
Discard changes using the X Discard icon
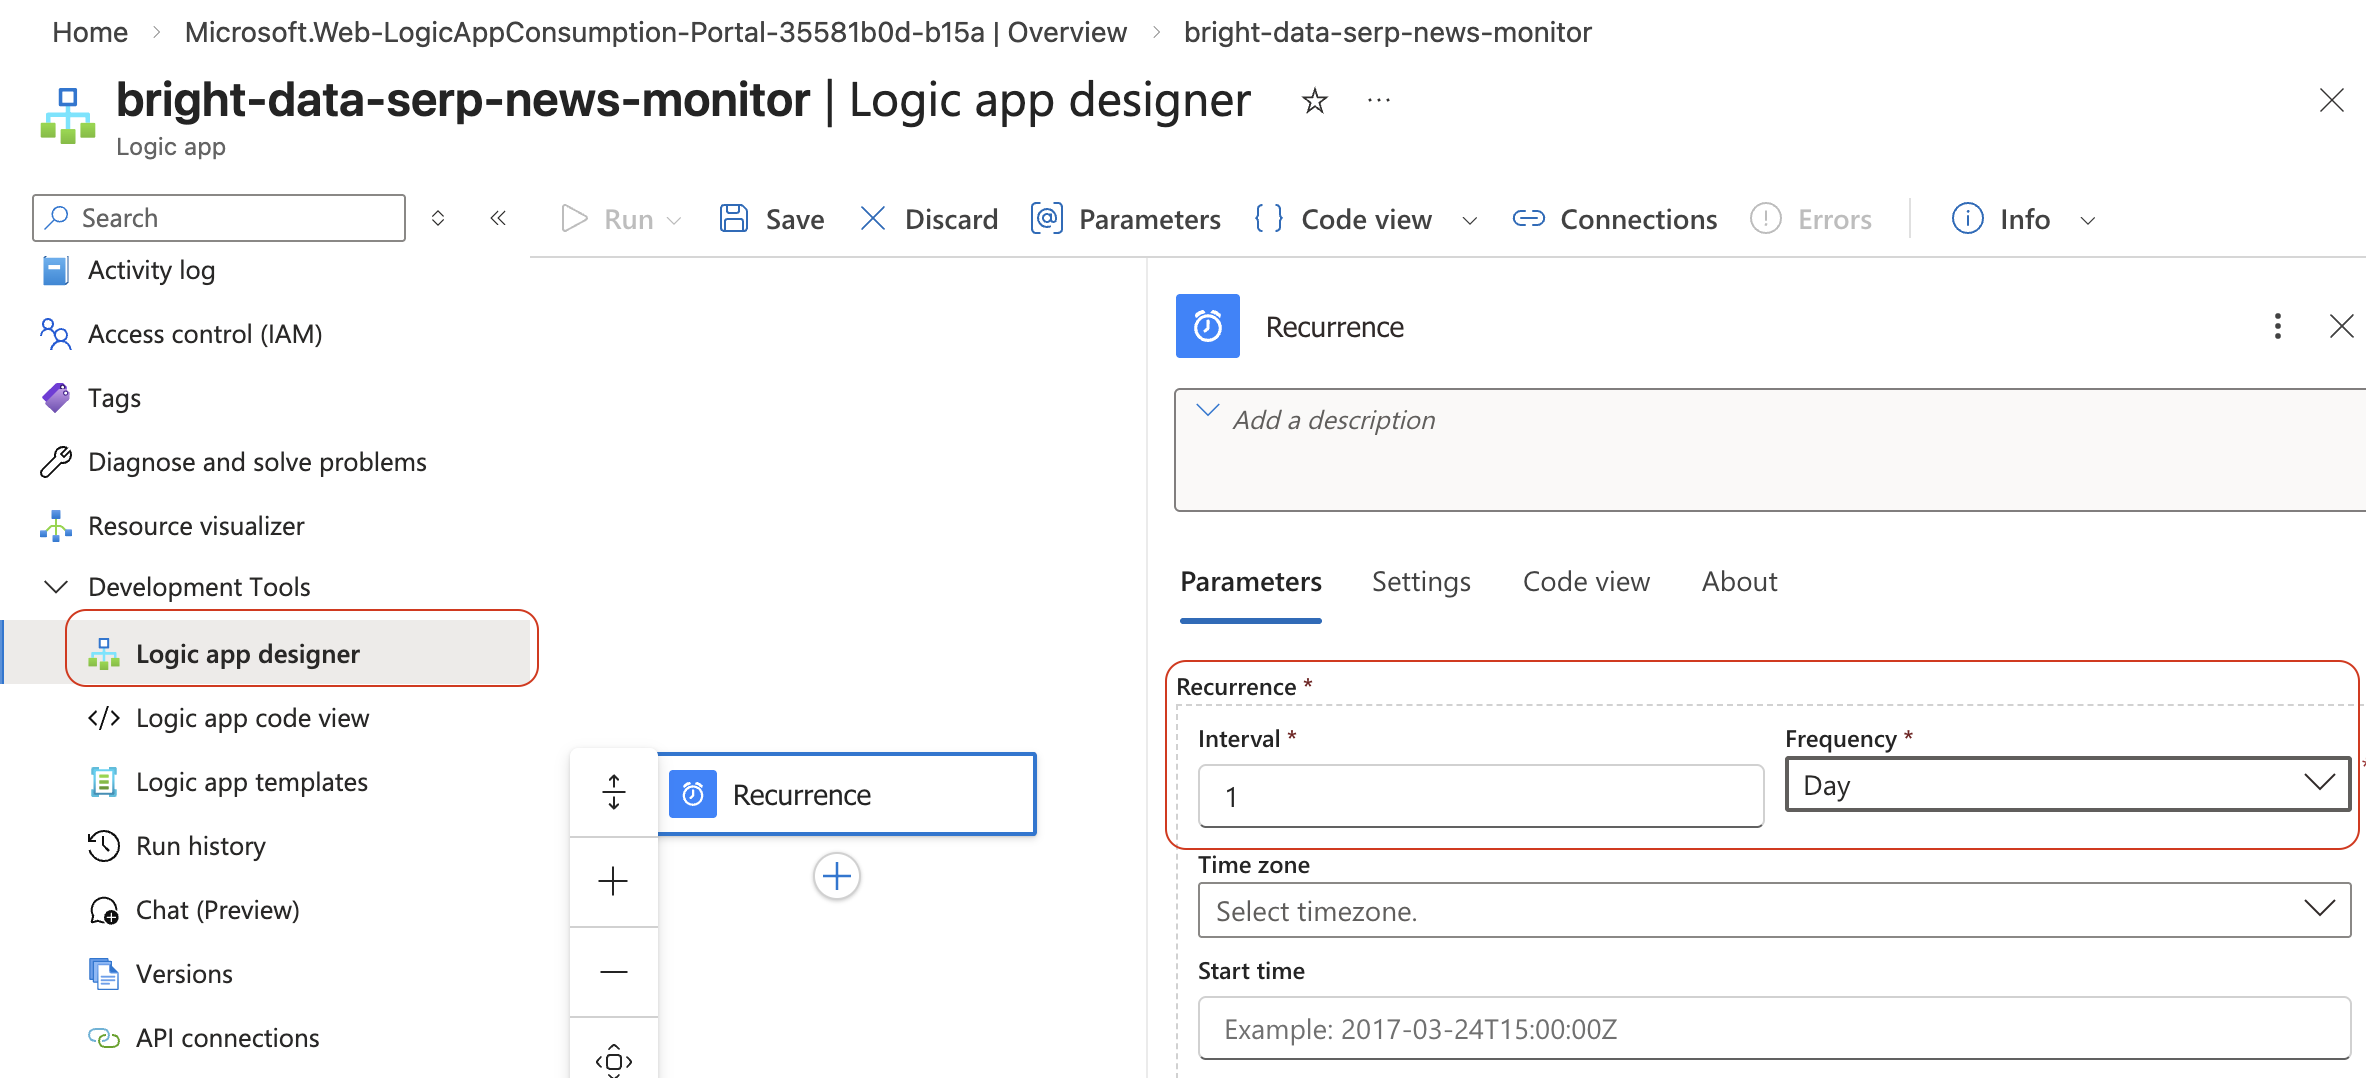[x=873, y=219]
